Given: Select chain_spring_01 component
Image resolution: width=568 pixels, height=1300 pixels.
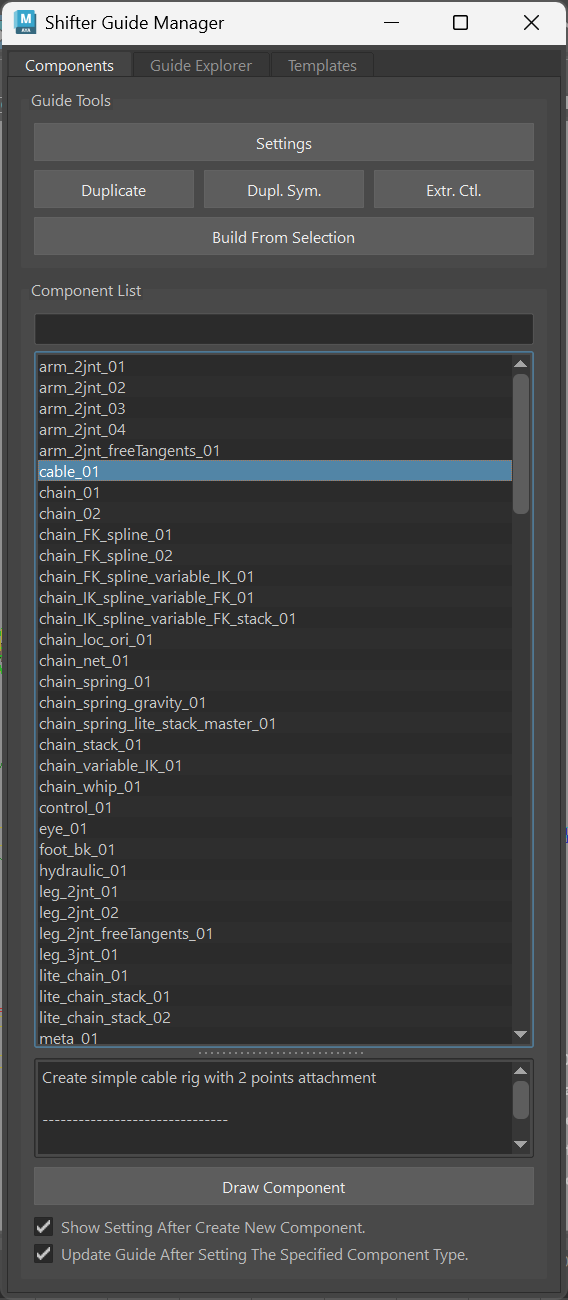Looking at the screenshot, I should pyautogui.click(x=274, y=682).
